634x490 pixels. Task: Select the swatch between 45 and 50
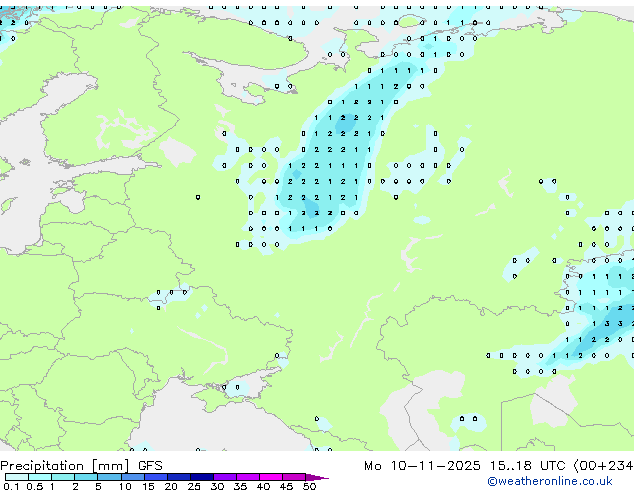(x=294, y=477)
